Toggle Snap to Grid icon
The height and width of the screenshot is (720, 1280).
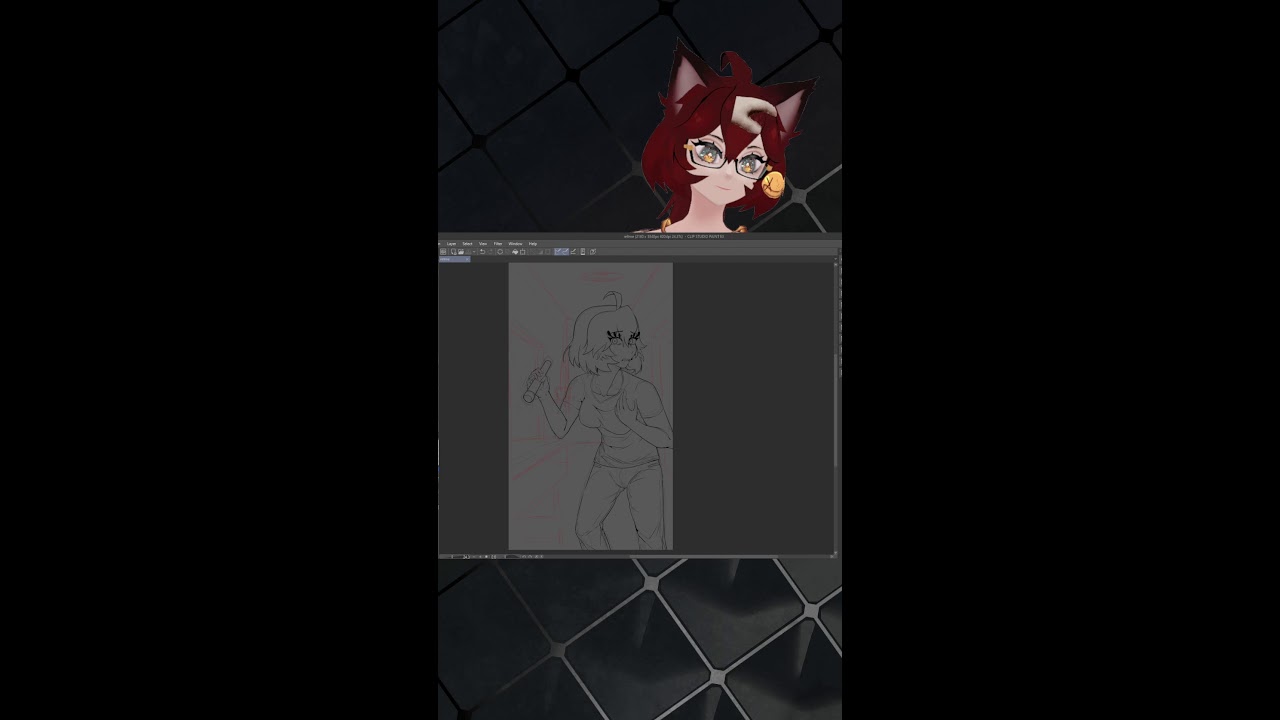coord(573,252)
